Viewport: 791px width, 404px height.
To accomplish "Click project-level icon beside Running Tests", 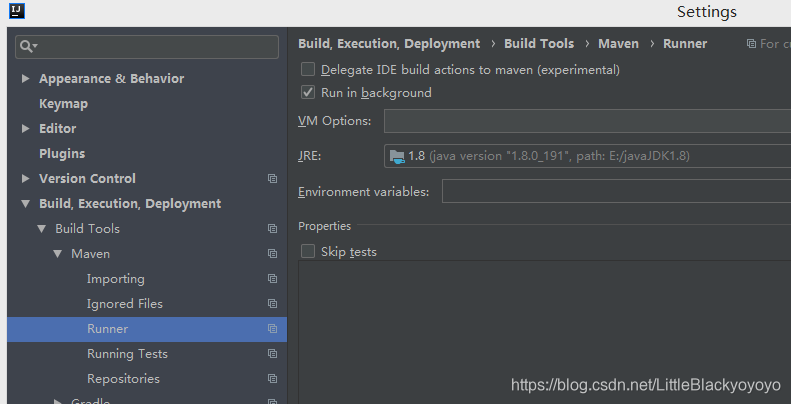I will [x=272, y=354].
